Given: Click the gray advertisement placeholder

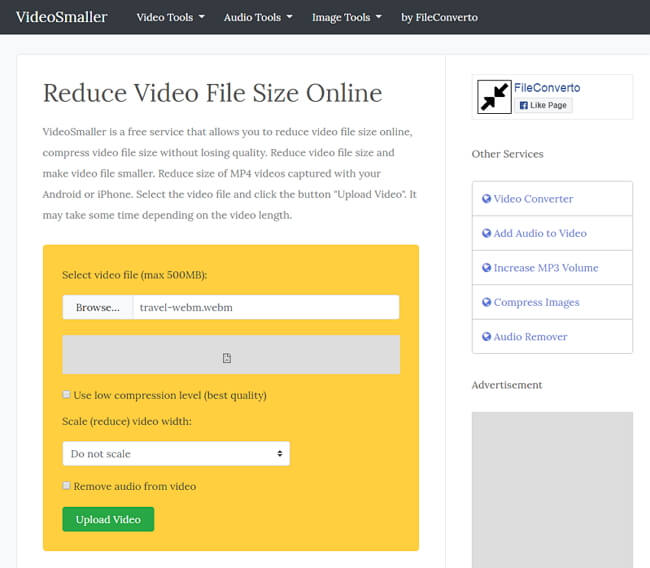Looking at the screenshot, I should click(x=552, y=490).
